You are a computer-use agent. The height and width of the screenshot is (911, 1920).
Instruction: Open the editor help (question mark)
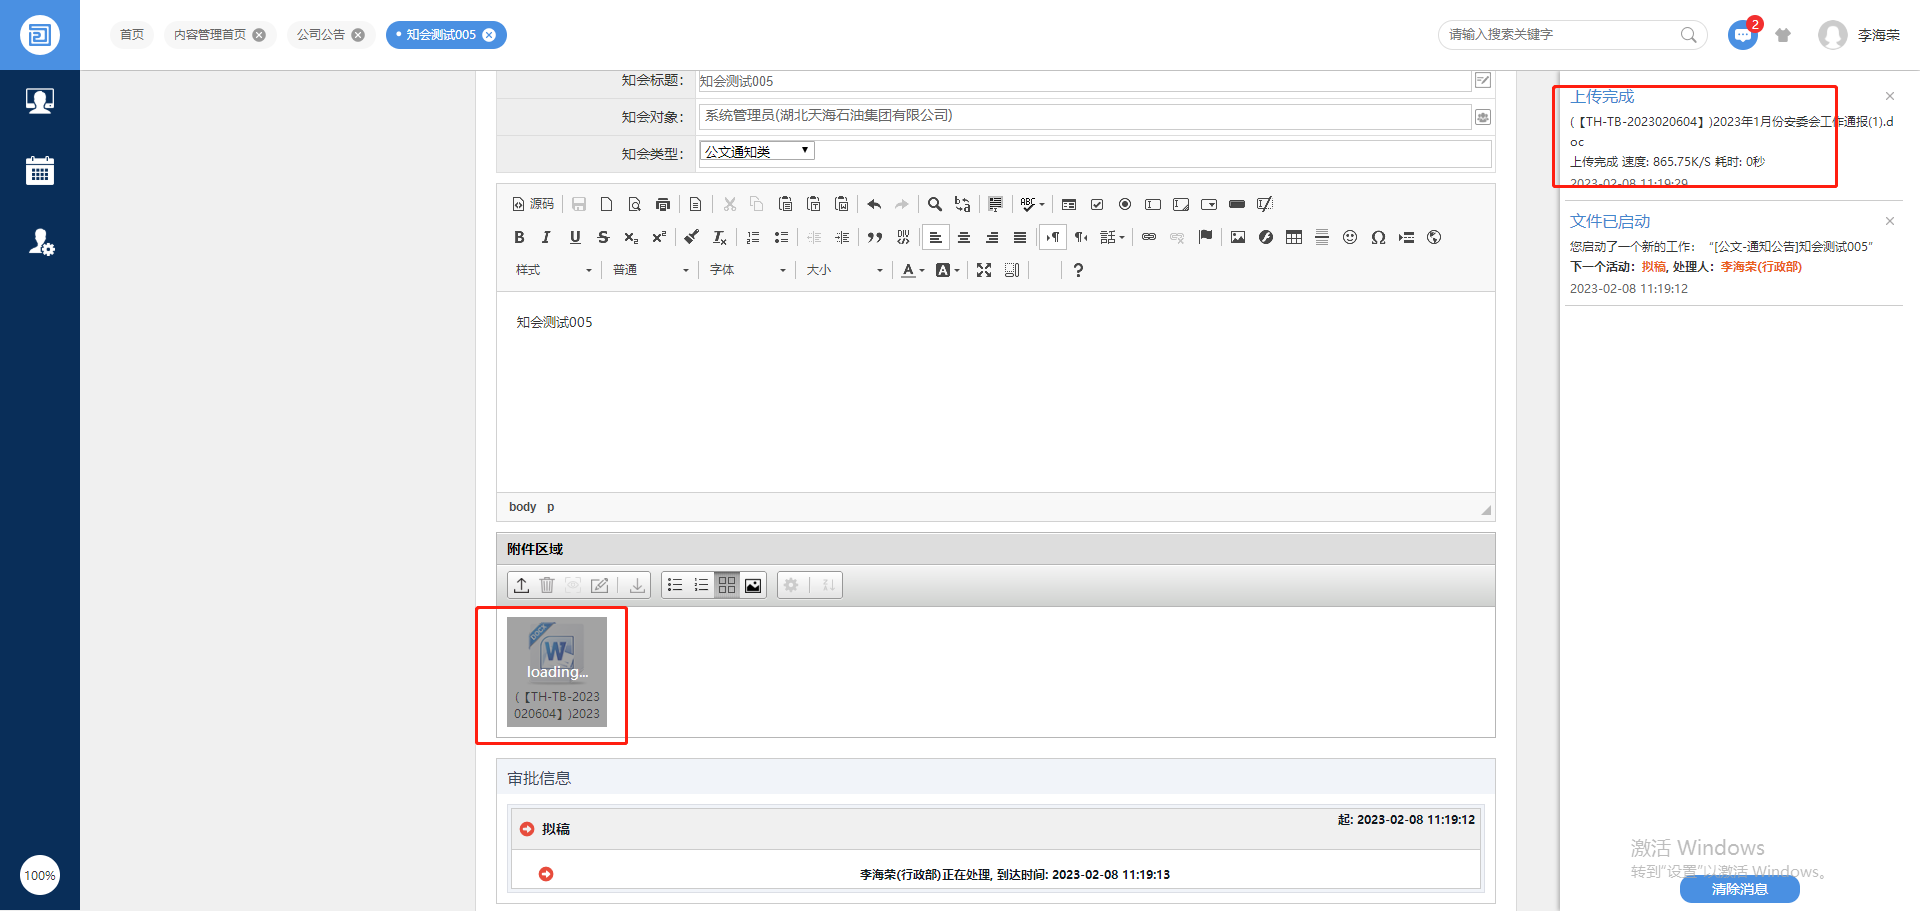[1078, 270]
